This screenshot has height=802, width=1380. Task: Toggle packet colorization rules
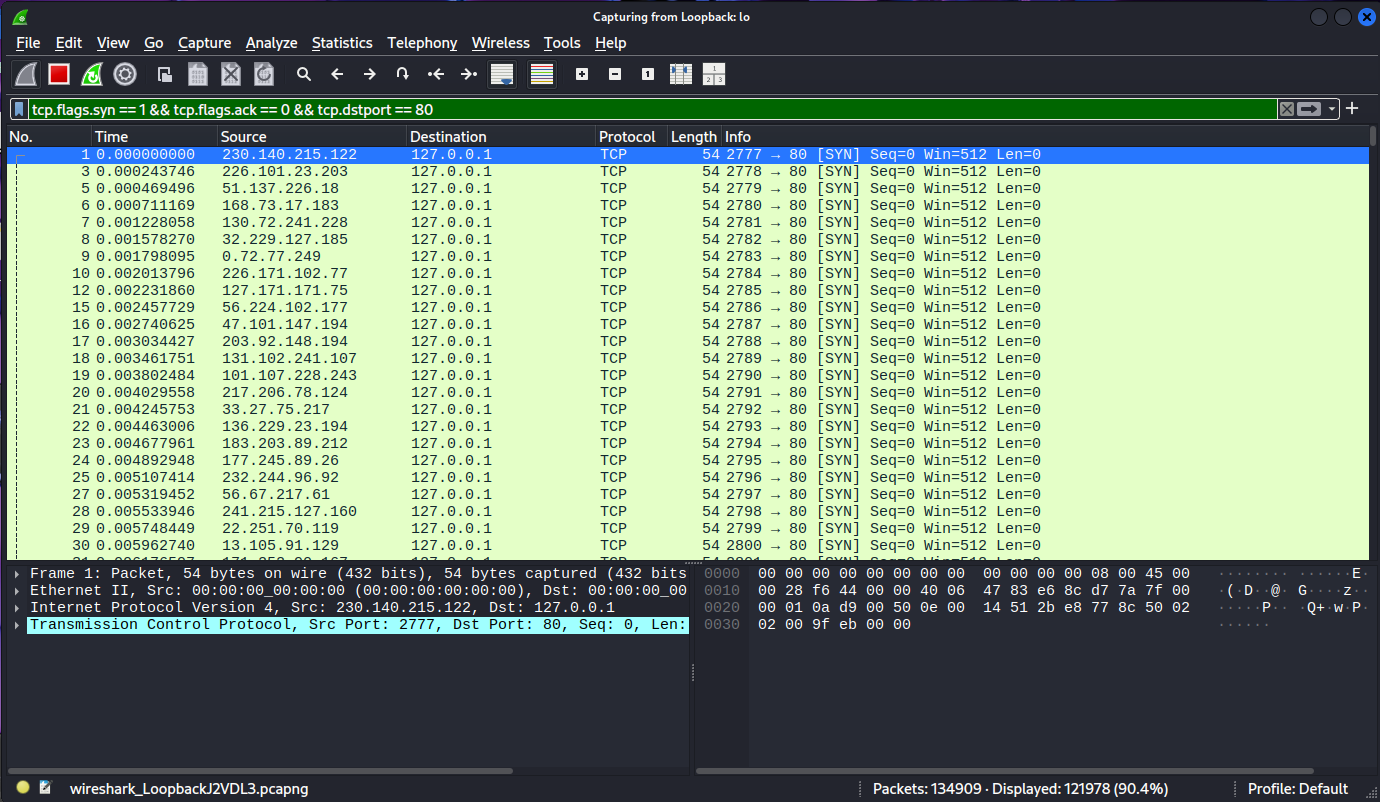click(542, 74)
